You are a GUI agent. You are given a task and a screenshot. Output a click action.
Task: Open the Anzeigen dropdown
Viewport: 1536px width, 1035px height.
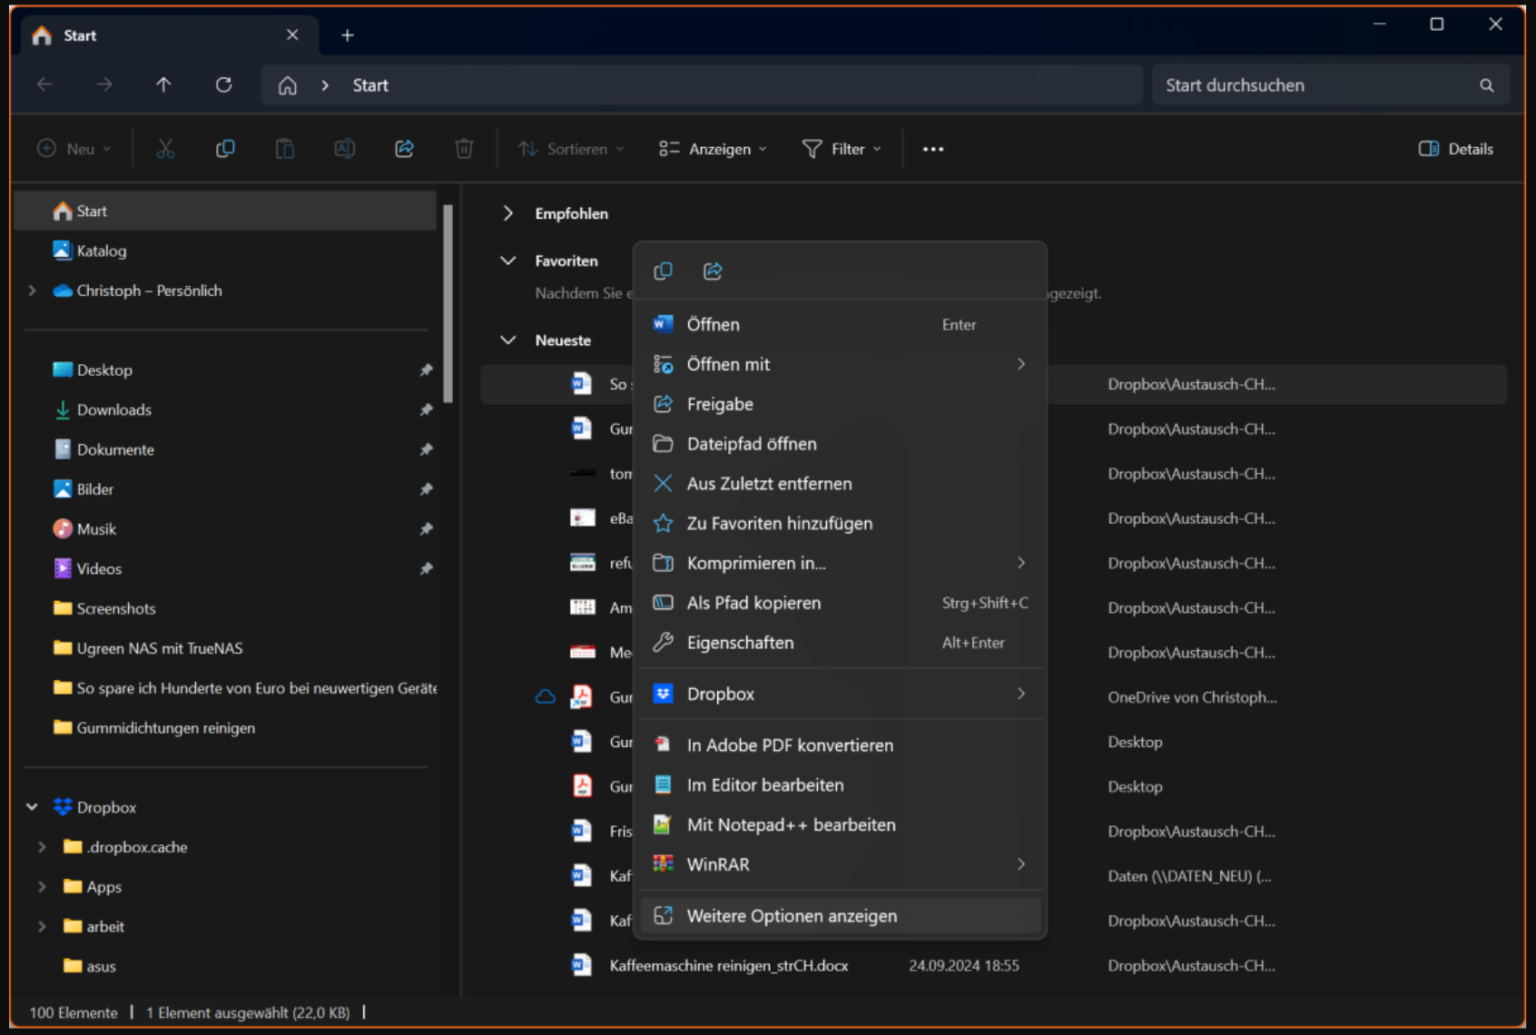coord(711,148)
